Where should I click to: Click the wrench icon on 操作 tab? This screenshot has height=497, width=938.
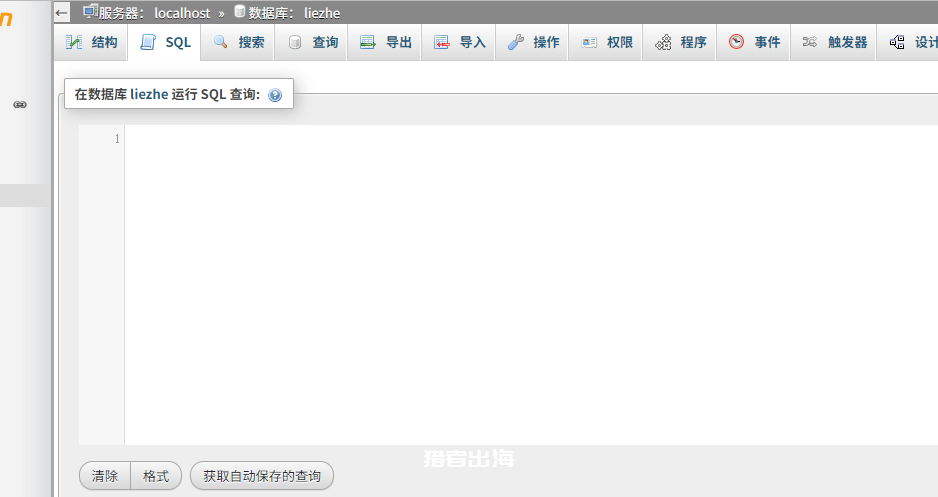pos(516,42)
